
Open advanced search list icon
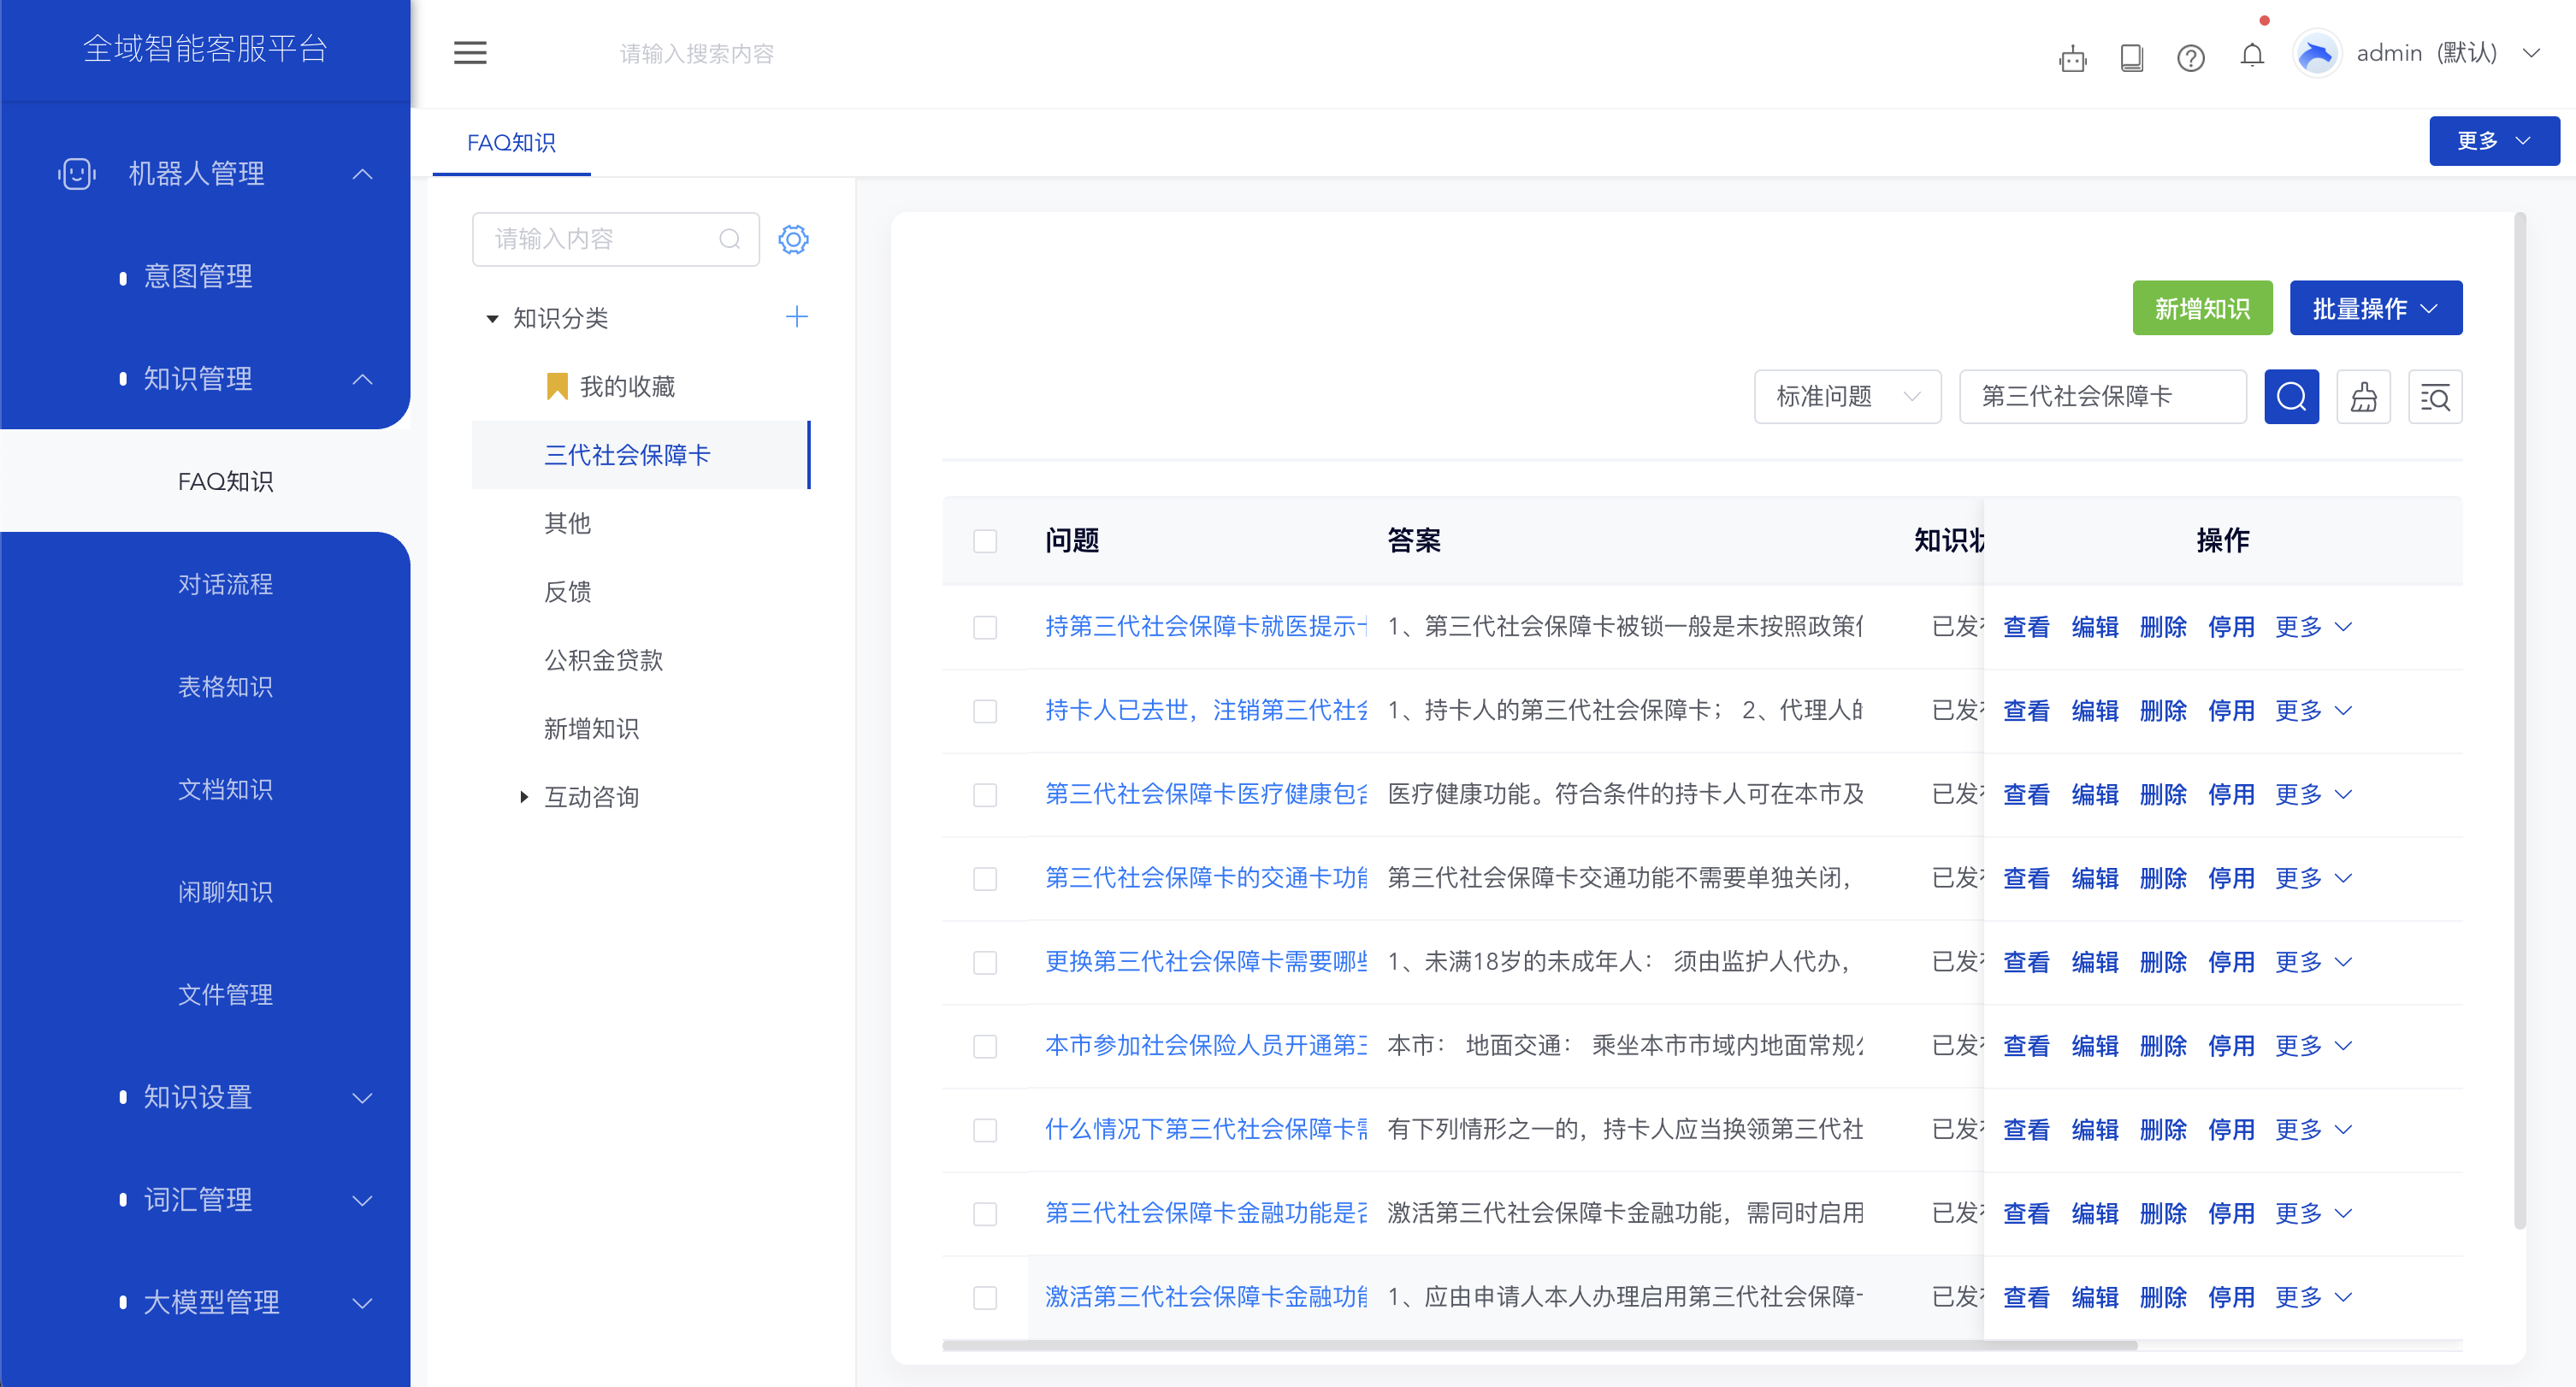click(x=2436, y=396)
